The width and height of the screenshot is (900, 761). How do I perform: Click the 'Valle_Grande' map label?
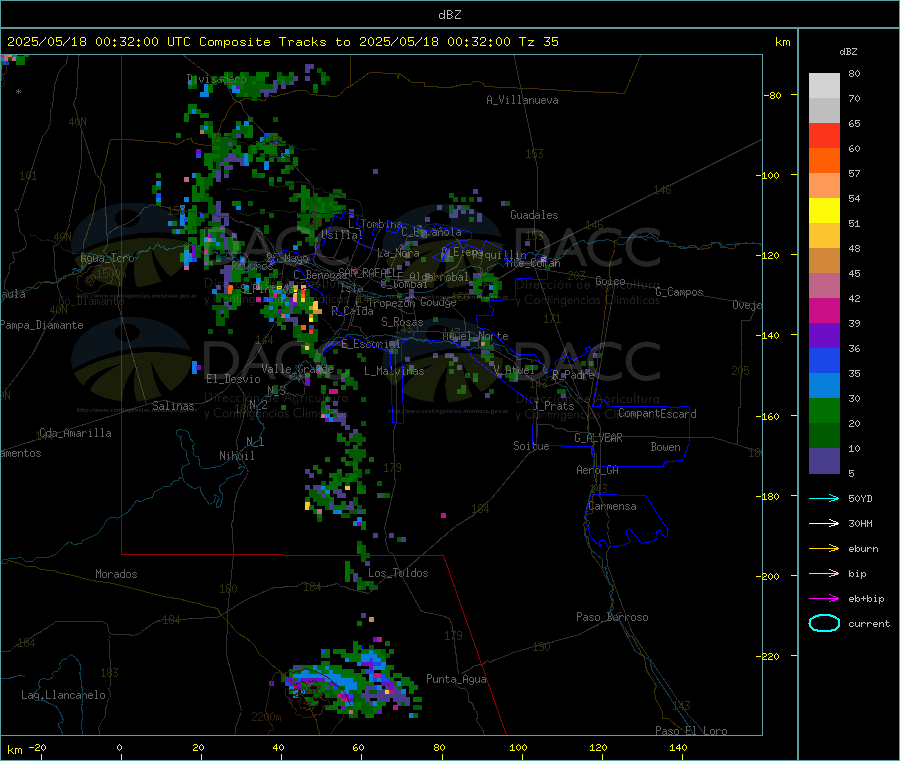(x=297, y=369)
